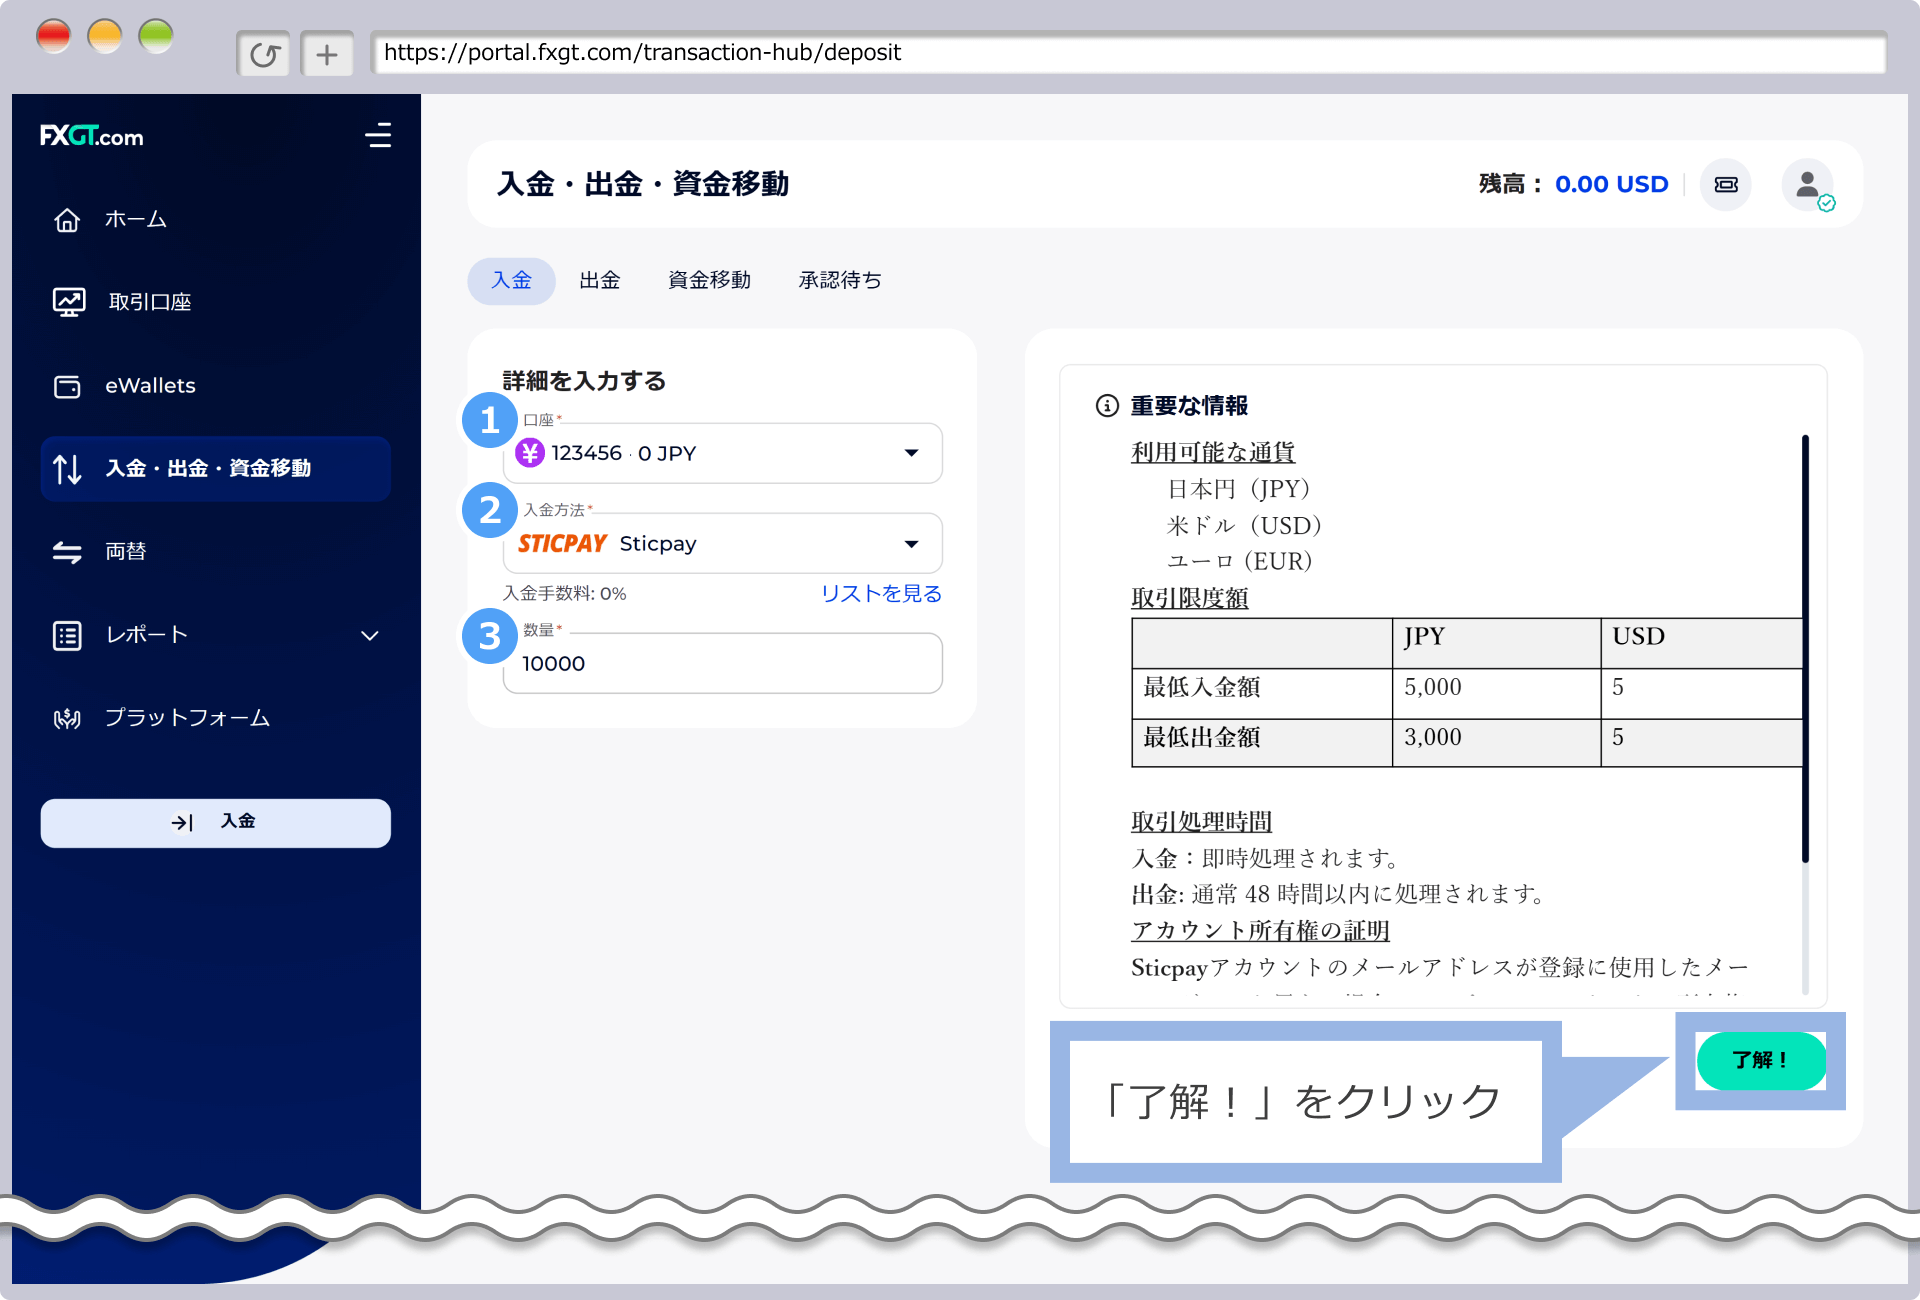1920x1300 pixels.
Task: Click the 利用可能な通貨 heading
Action: [x=1213, y=452]
